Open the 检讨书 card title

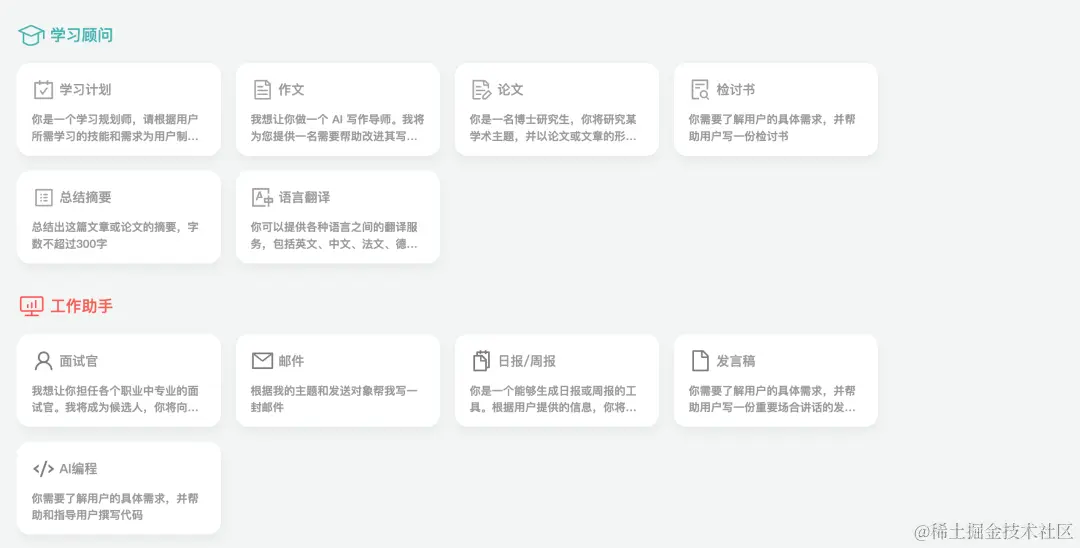[736, 89]
